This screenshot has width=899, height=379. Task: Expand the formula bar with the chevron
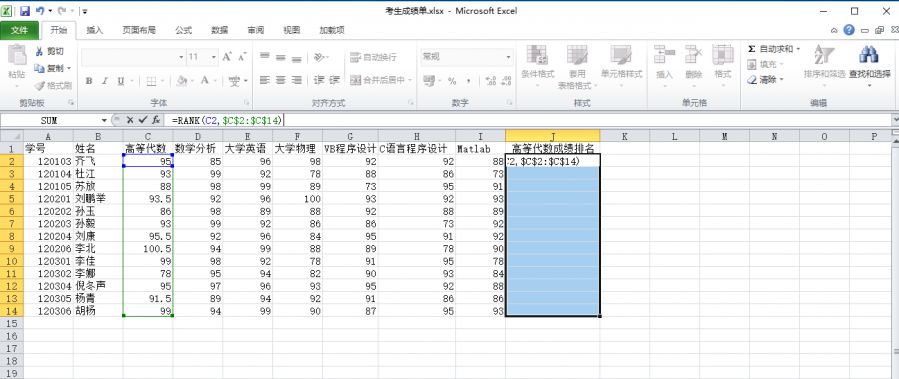(x=895, y=120)
